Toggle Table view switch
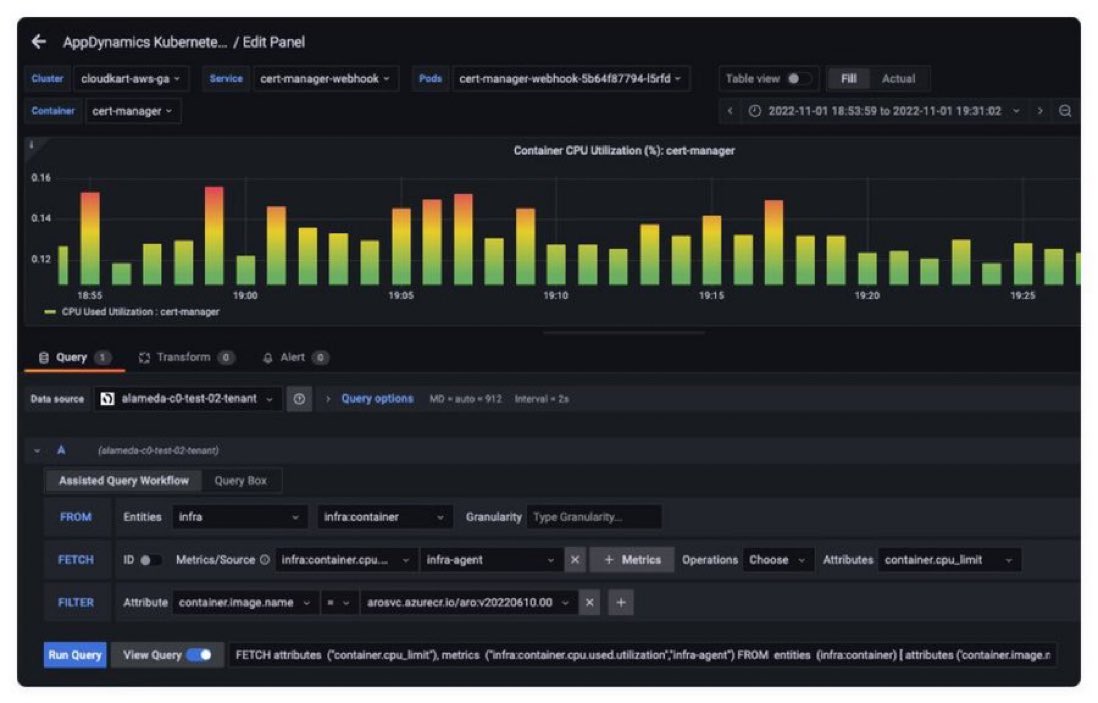The image size is (1098, 703). coord(797,78)
